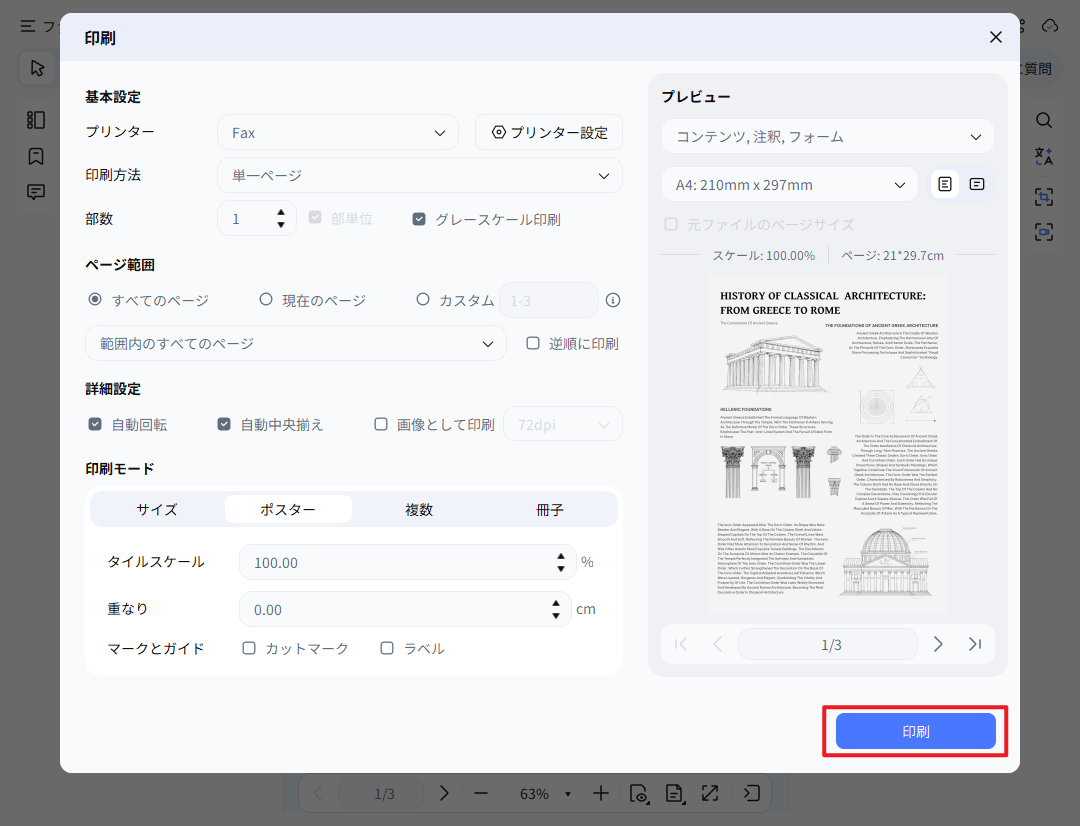Select the all pages radio (すべてのページ)
Viewport: 1080px width, 826px height.
95,300
